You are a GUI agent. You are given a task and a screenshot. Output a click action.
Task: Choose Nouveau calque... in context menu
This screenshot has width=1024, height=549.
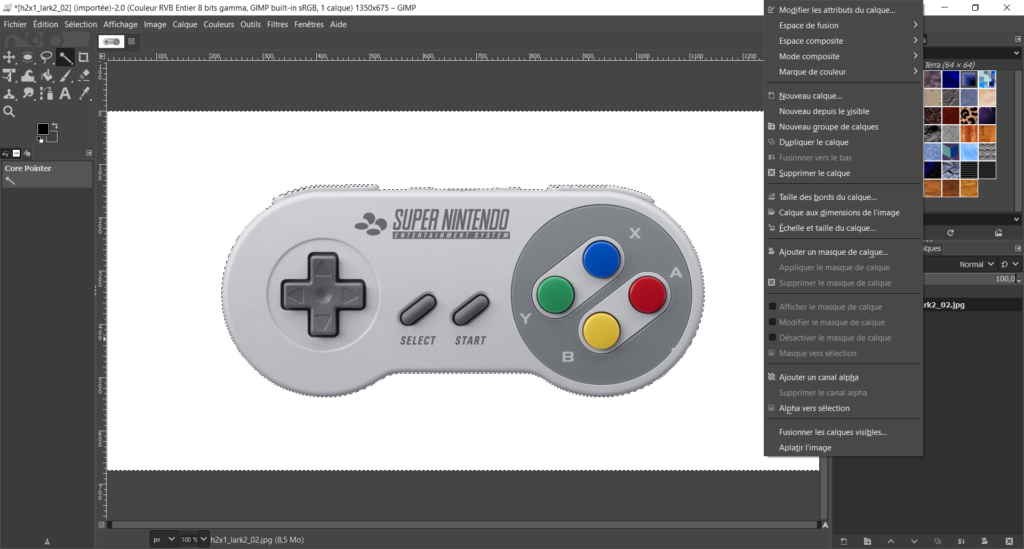point(843,96)
